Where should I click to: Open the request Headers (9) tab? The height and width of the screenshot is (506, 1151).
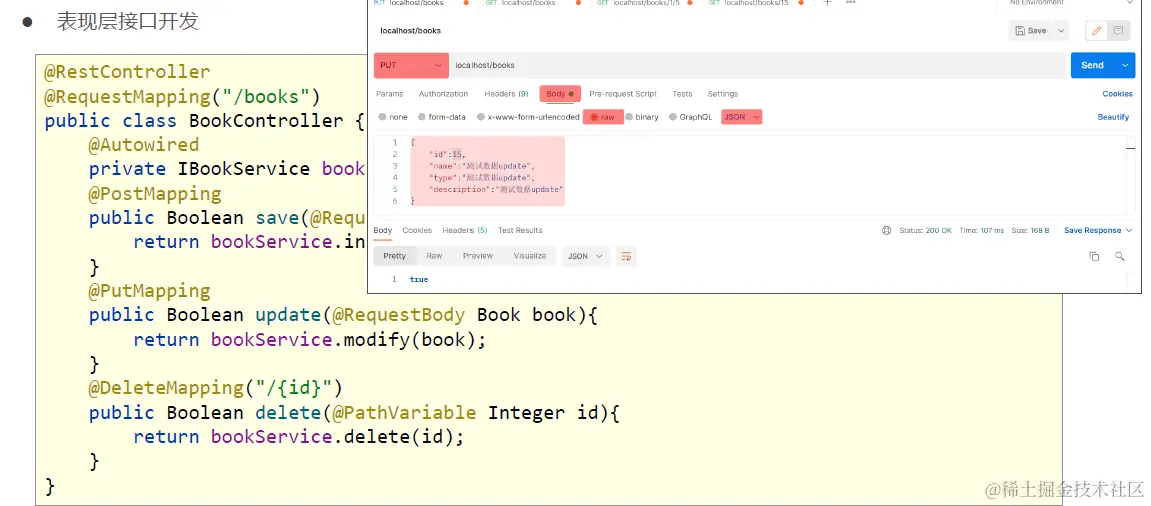(x=506, y=94)
